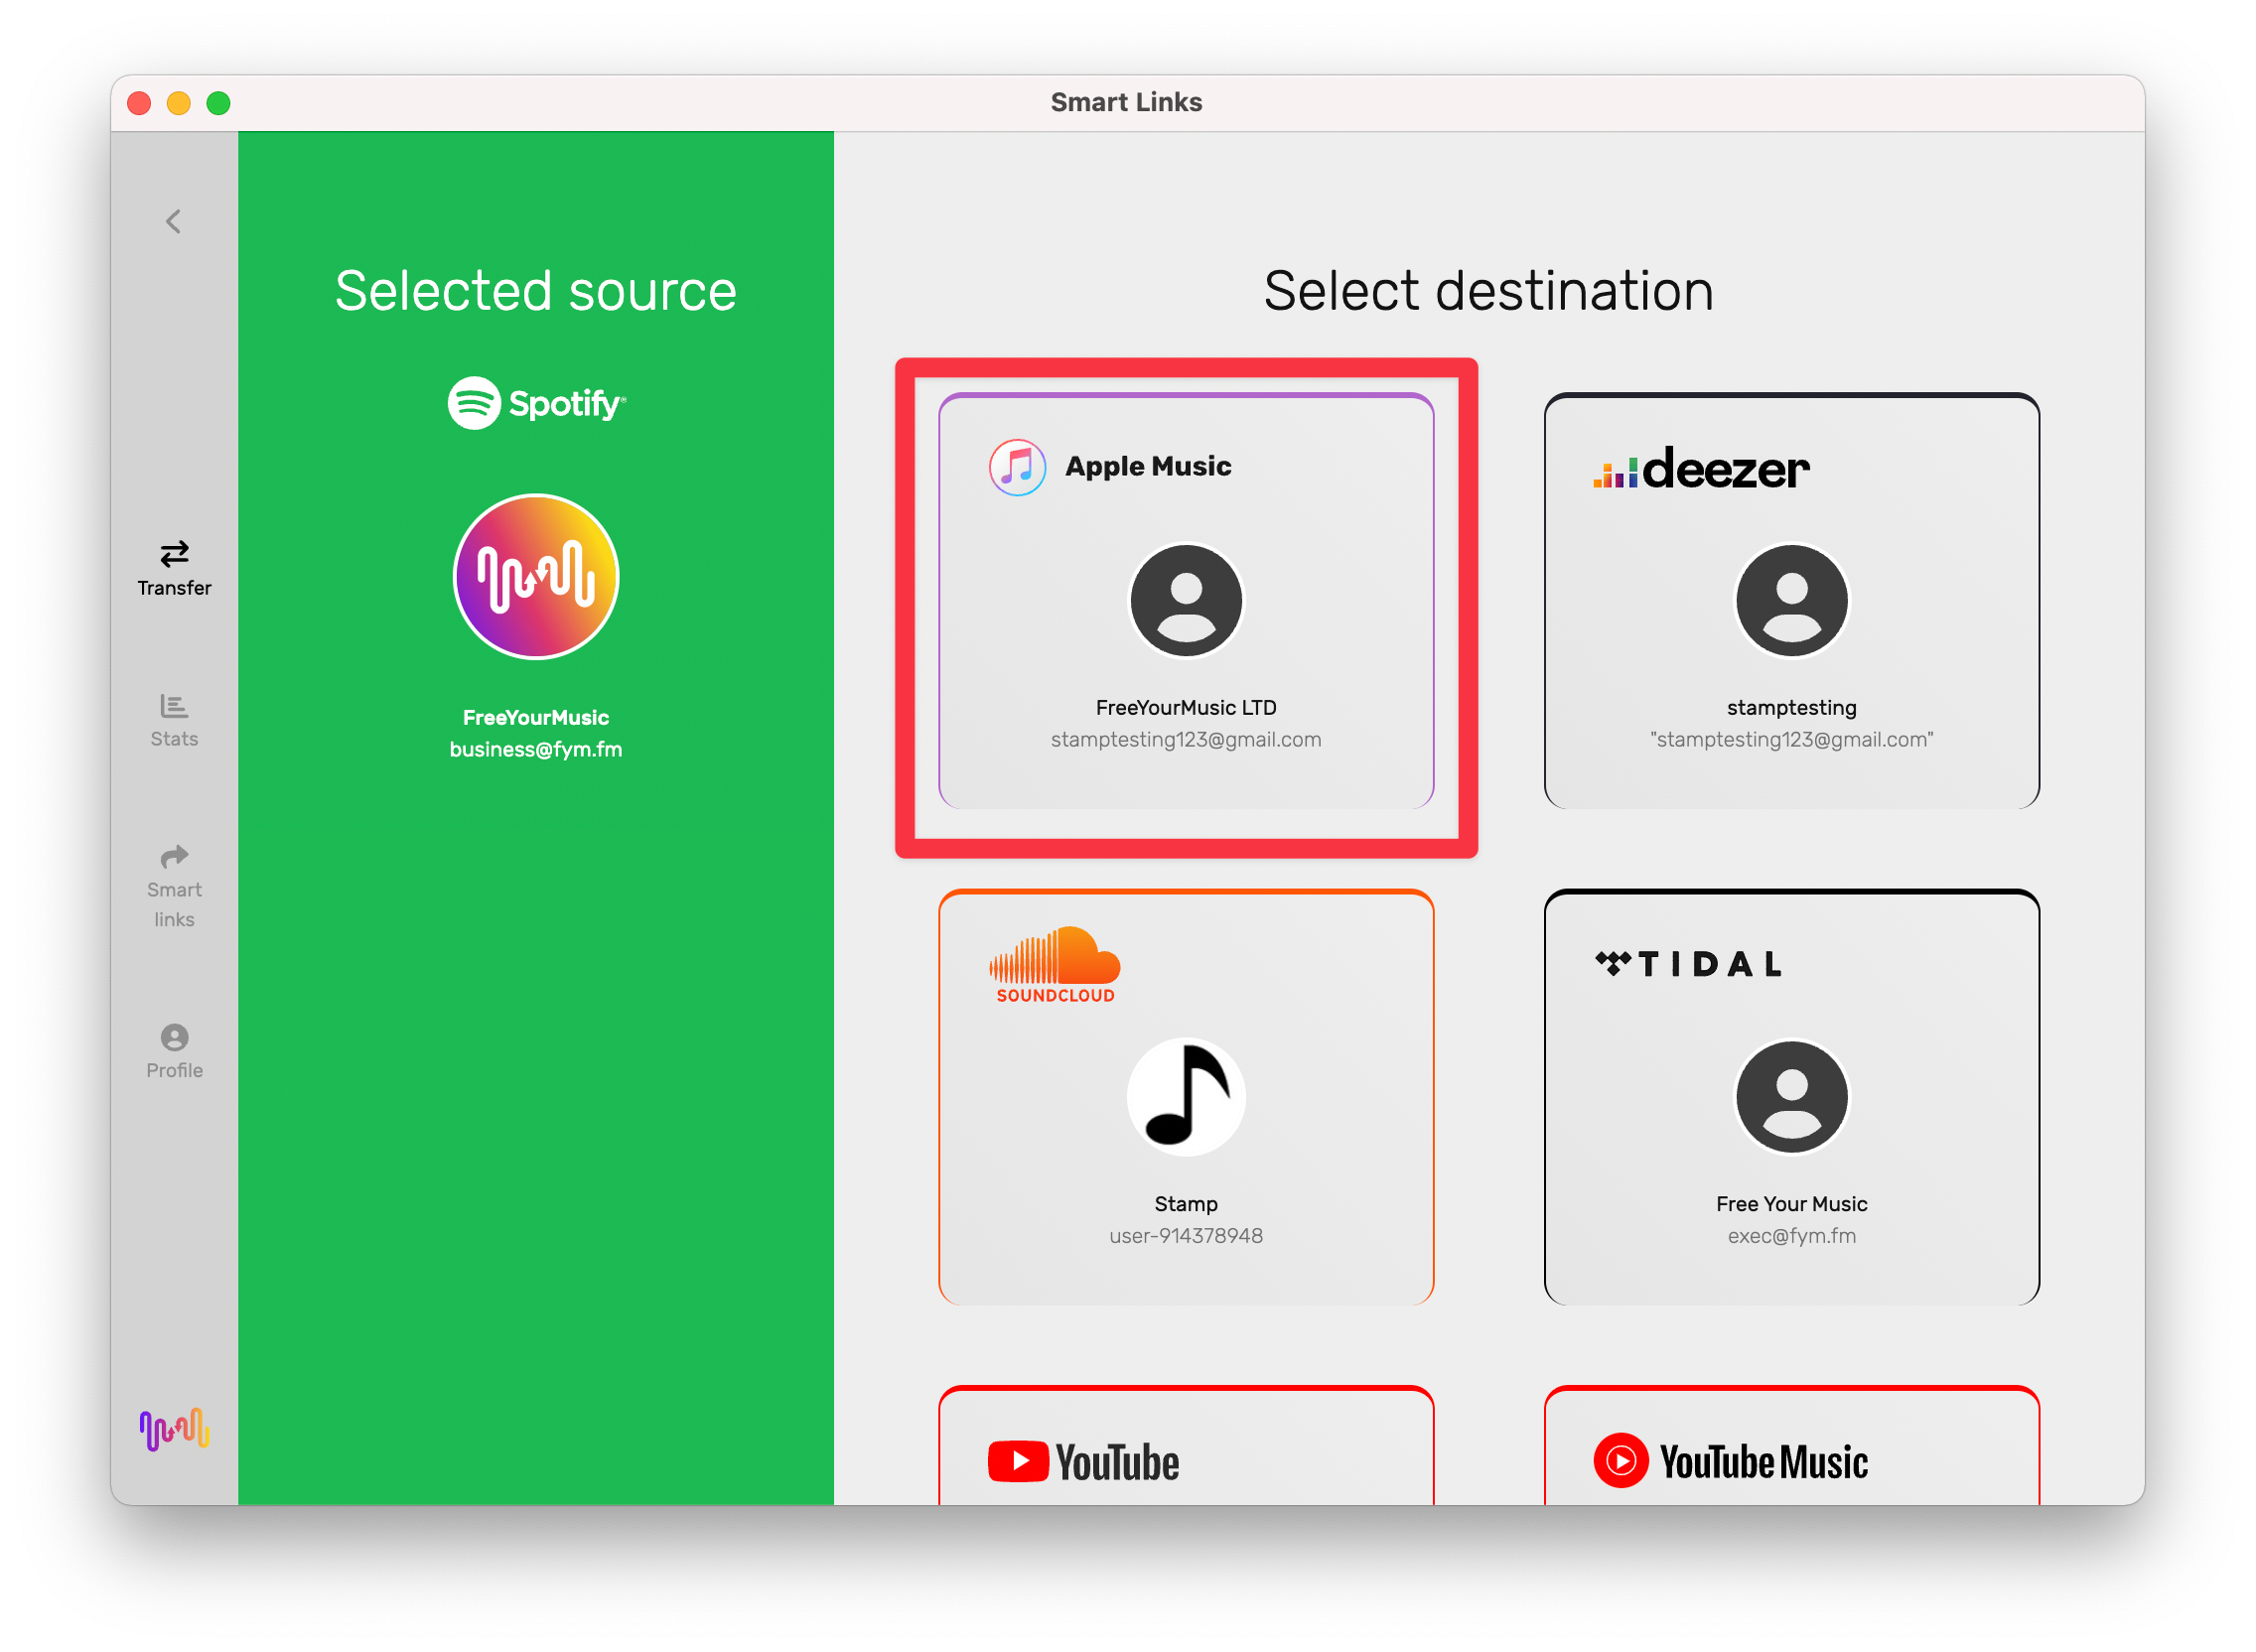Select the Deezer destination card
Screen dimensions: 2256x1652
pos(1792,601)
